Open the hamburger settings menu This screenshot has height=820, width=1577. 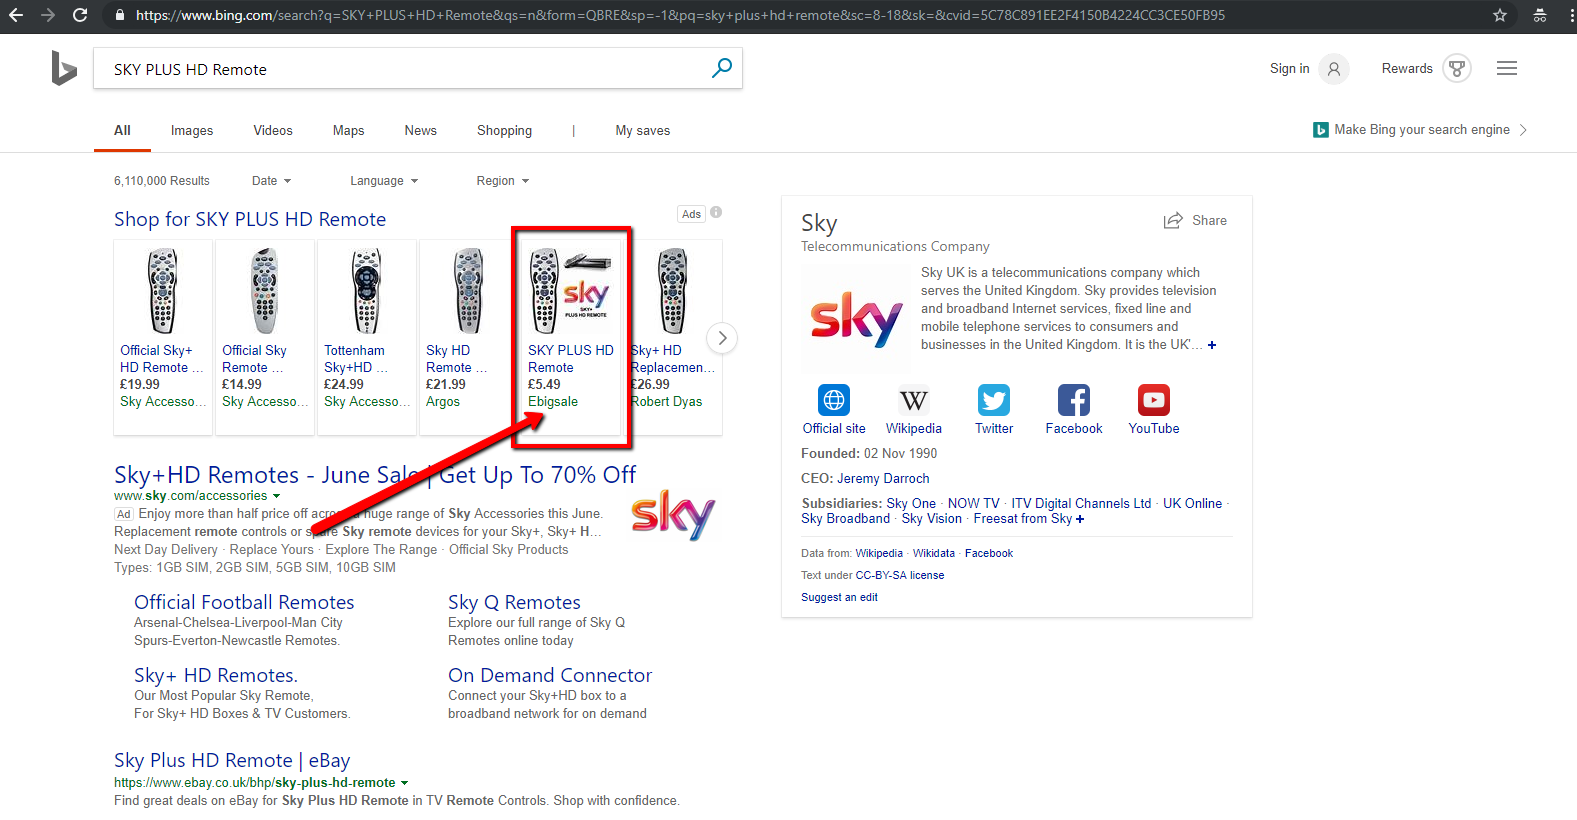coord(1506,69)
